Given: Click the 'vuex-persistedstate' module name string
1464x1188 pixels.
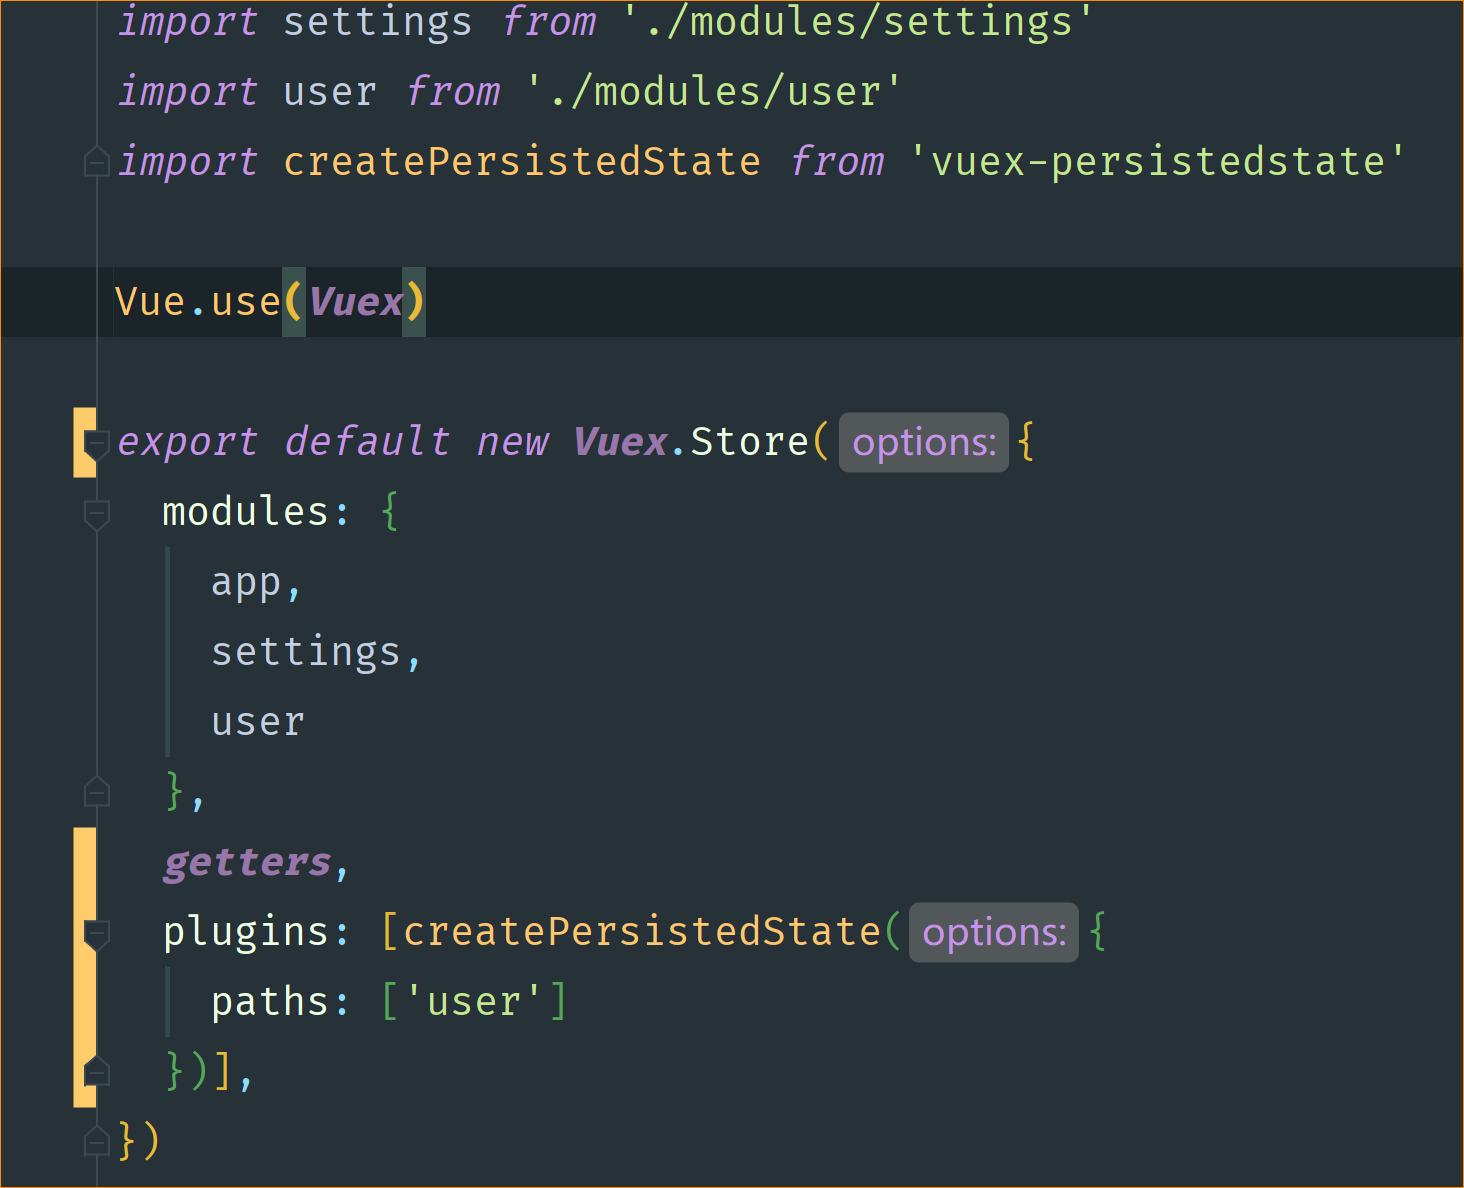Looking at the screenshot, I should 1157,160.
